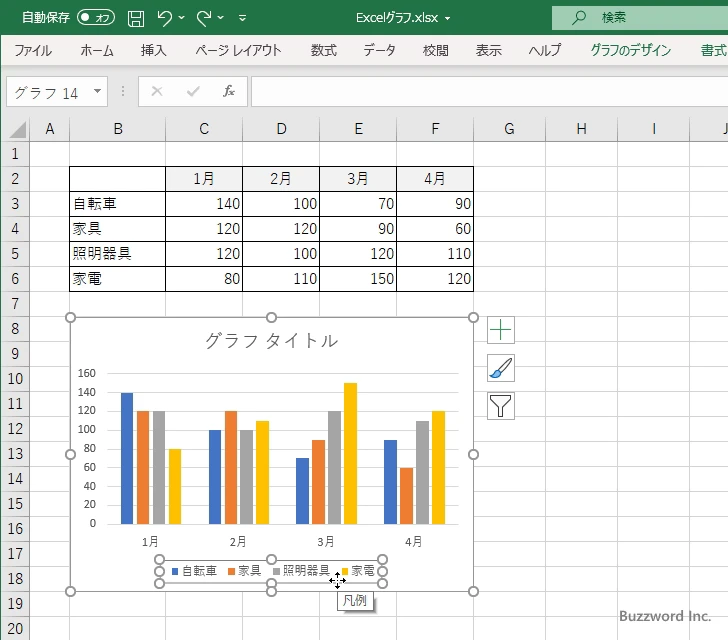This screenshot has width=728, height=640.
Task: Redo the last undone action
Action: [x=203, y=18]
